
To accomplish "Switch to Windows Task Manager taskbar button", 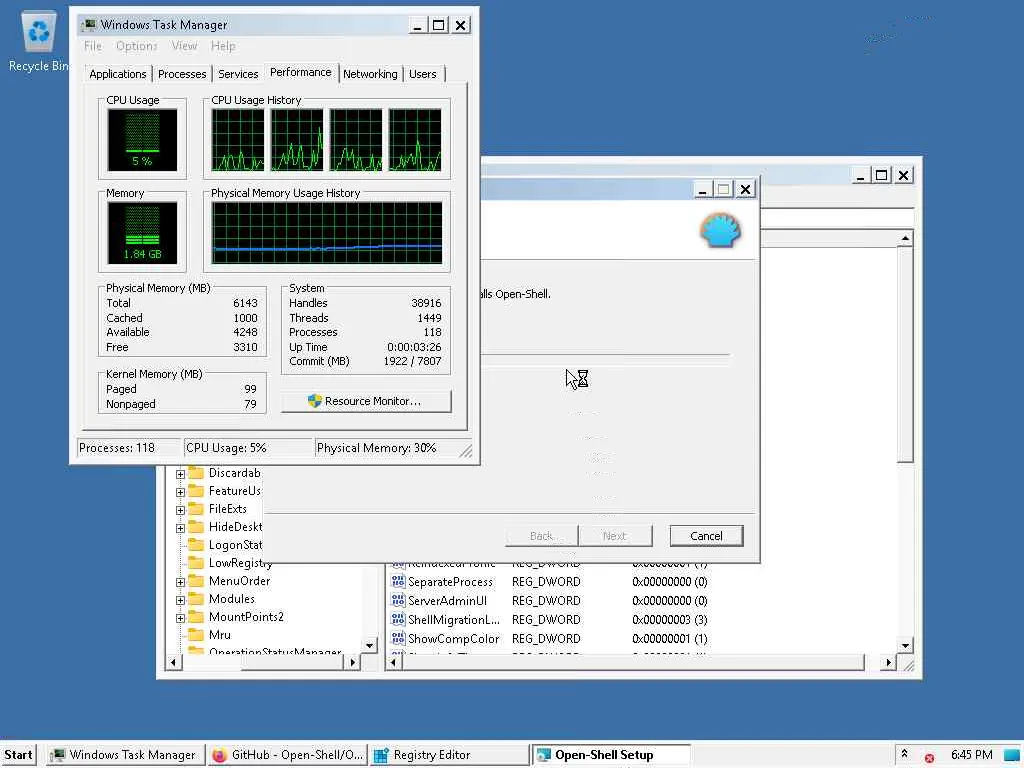I will click(x=127, y=755).
